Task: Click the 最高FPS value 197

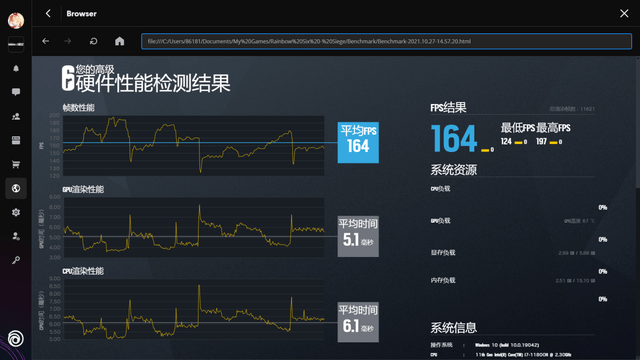Action: tap(541, 142)
